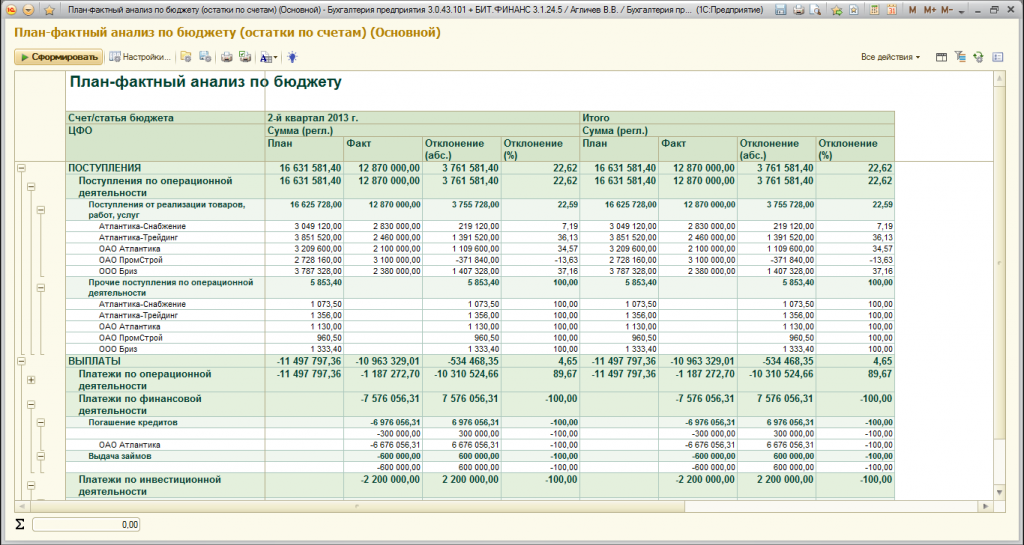Open the font settings dropdown arrow
1024x545 pixels.
click(276, 57)
